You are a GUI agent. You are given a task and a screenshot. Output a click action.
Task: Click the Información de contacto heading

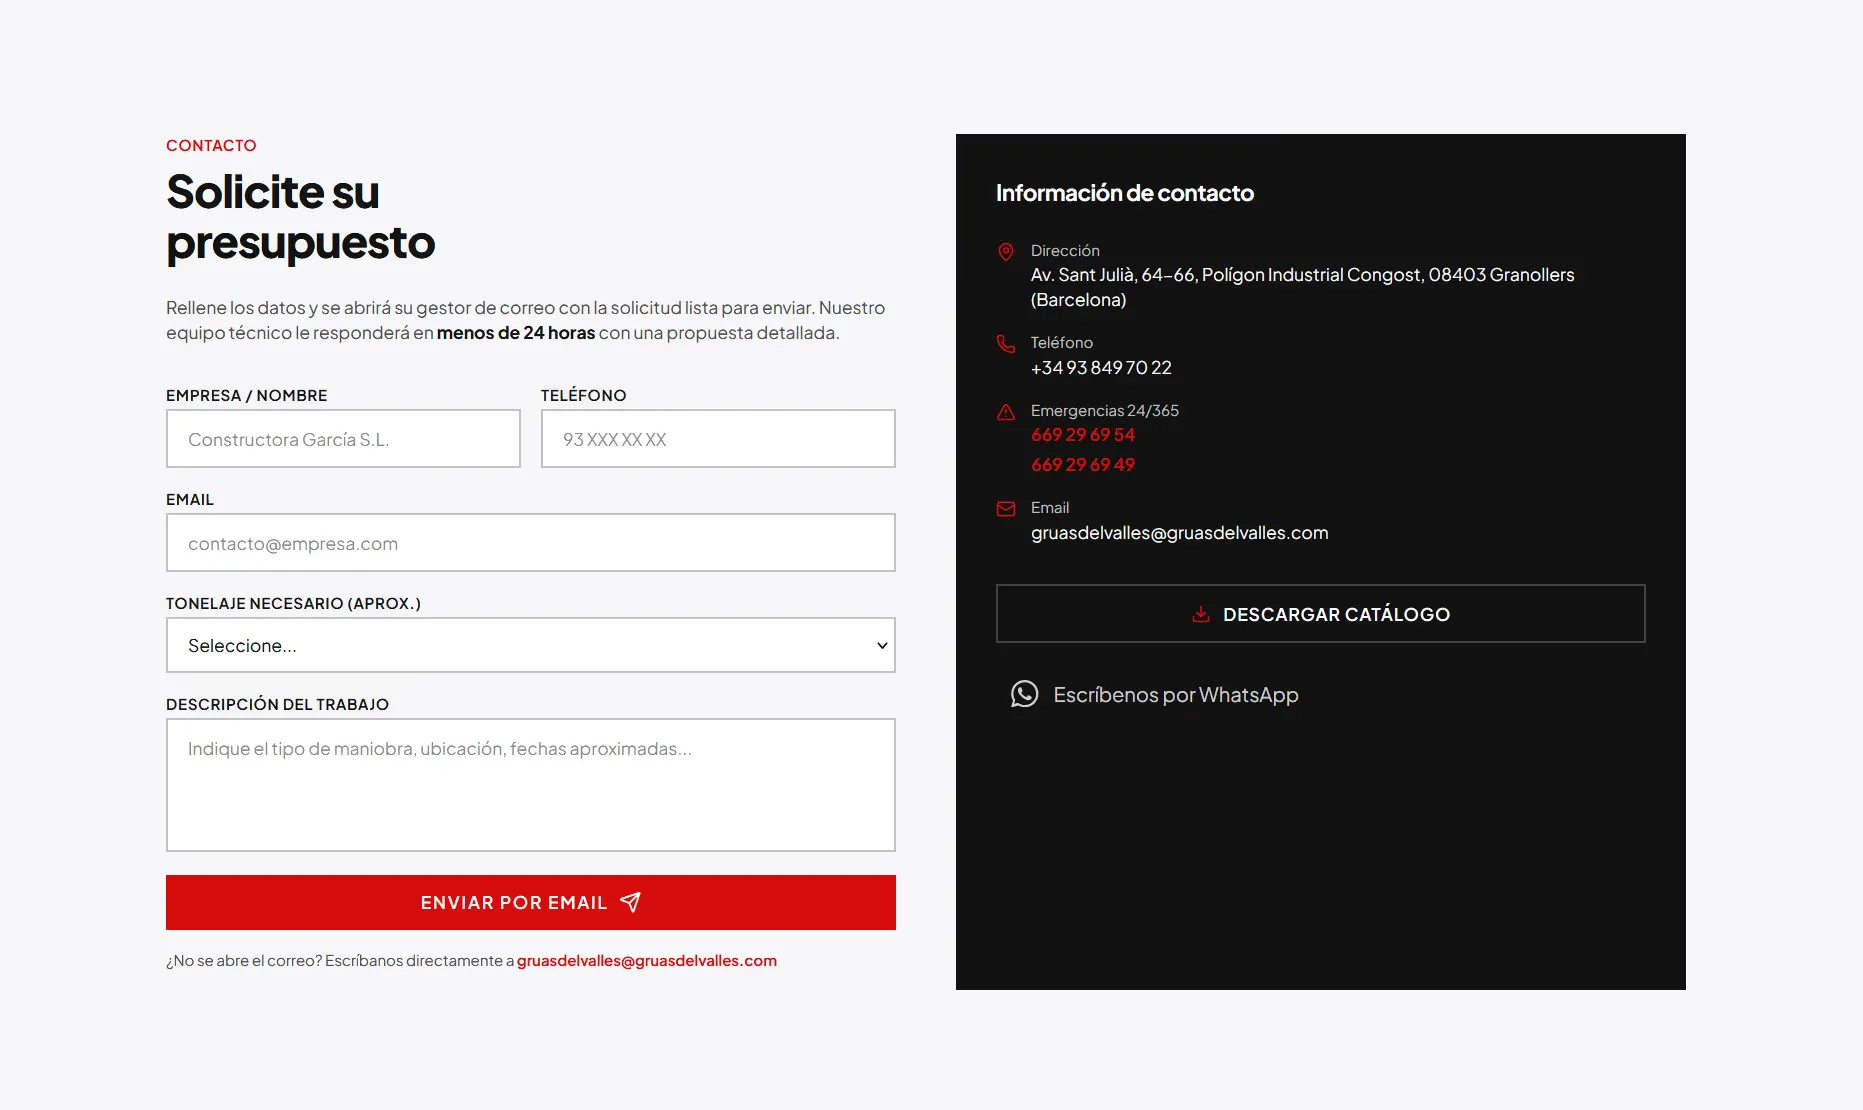[x=1125, y=193]
